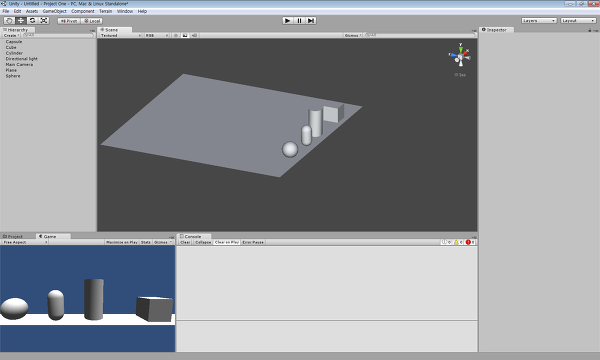Pause the game playback
The height and width of the screenshot is (360, 600).
coord(299,21)
